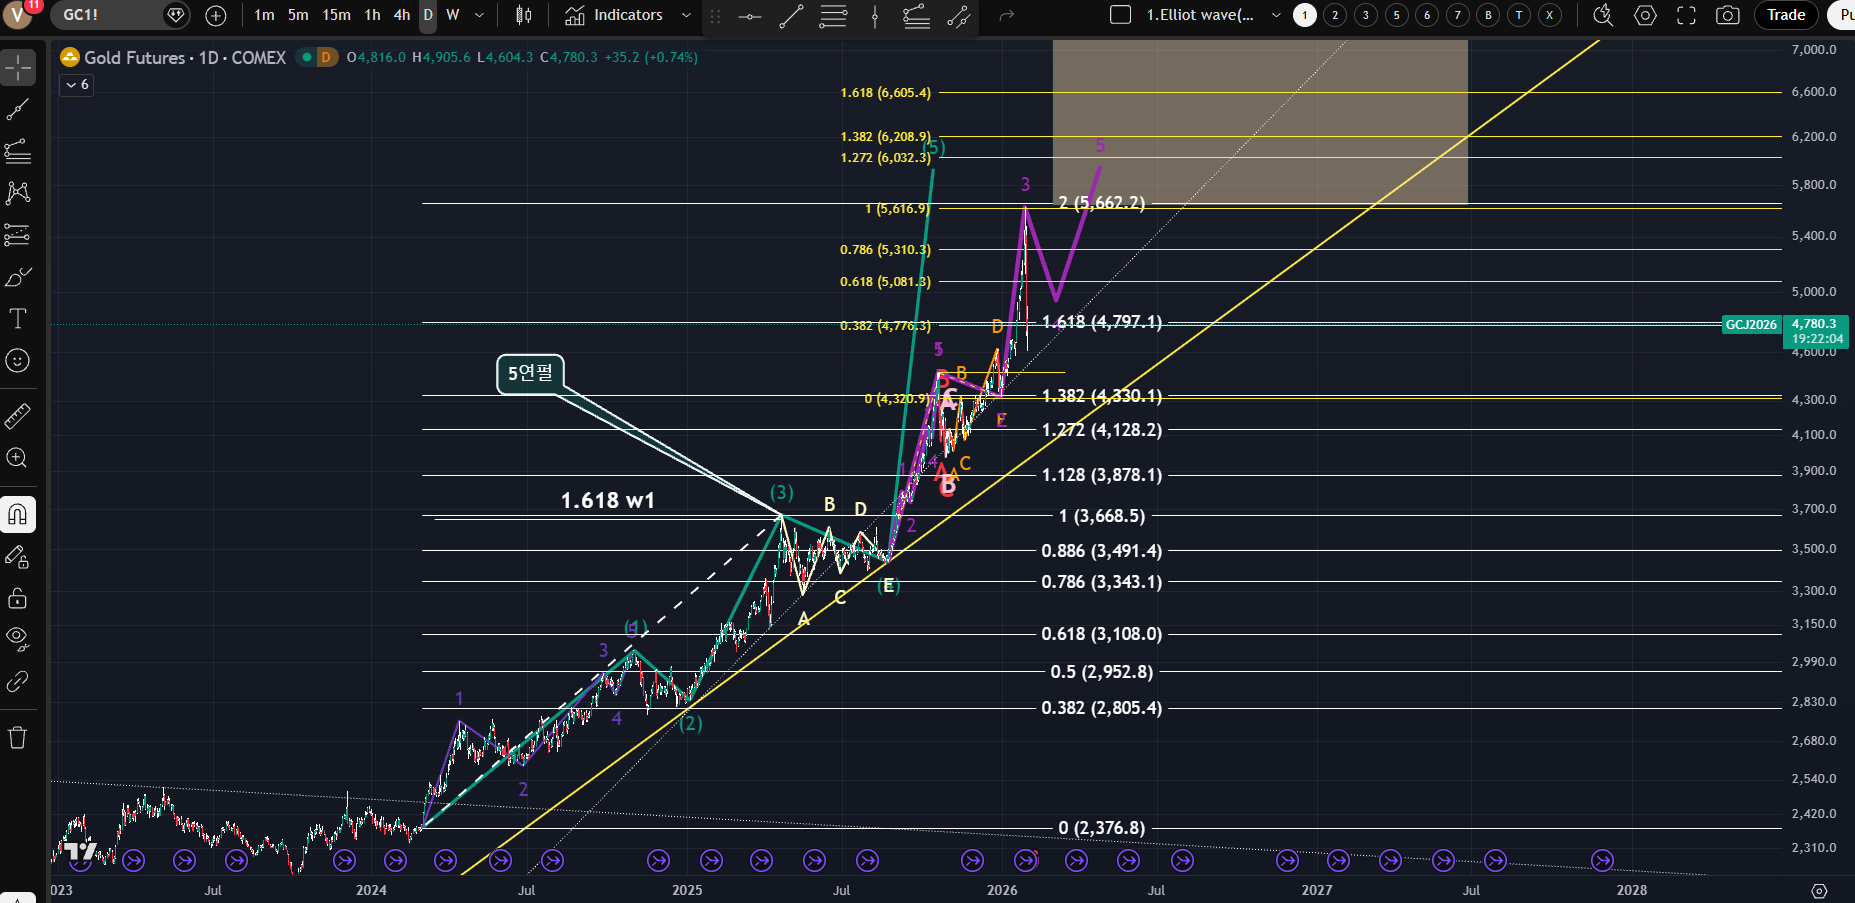
Task: Click the trash icon to remove drawings
Action: click(18, 738)
